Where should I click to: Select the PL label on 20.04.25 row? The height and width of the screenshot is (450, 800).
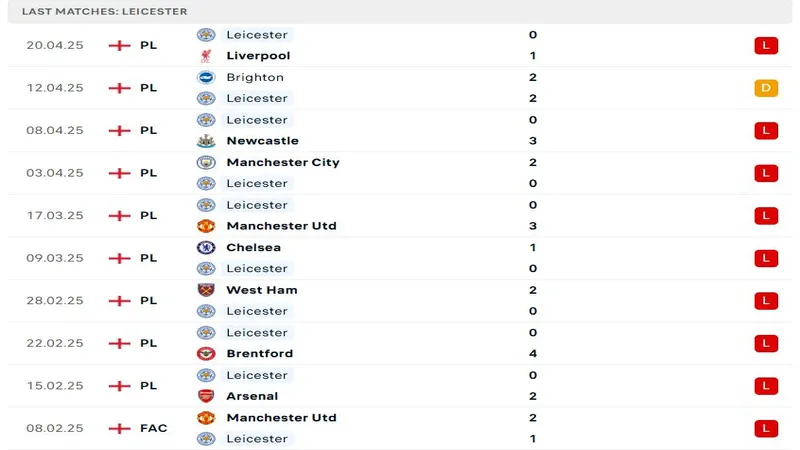[148, 45]
